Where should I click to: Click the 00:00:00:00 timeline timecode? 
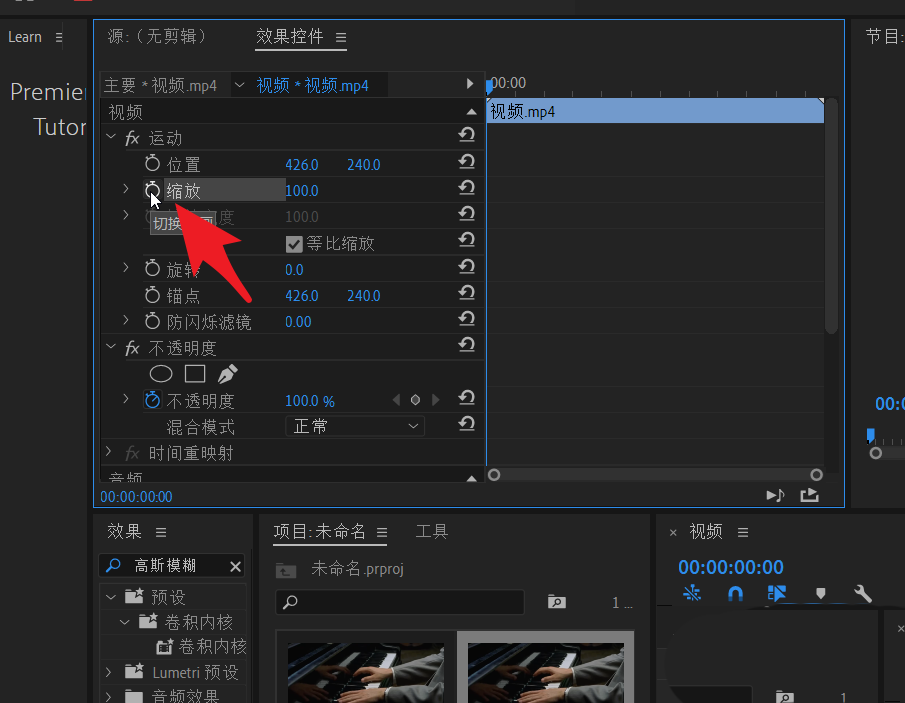tap(731, 567)
